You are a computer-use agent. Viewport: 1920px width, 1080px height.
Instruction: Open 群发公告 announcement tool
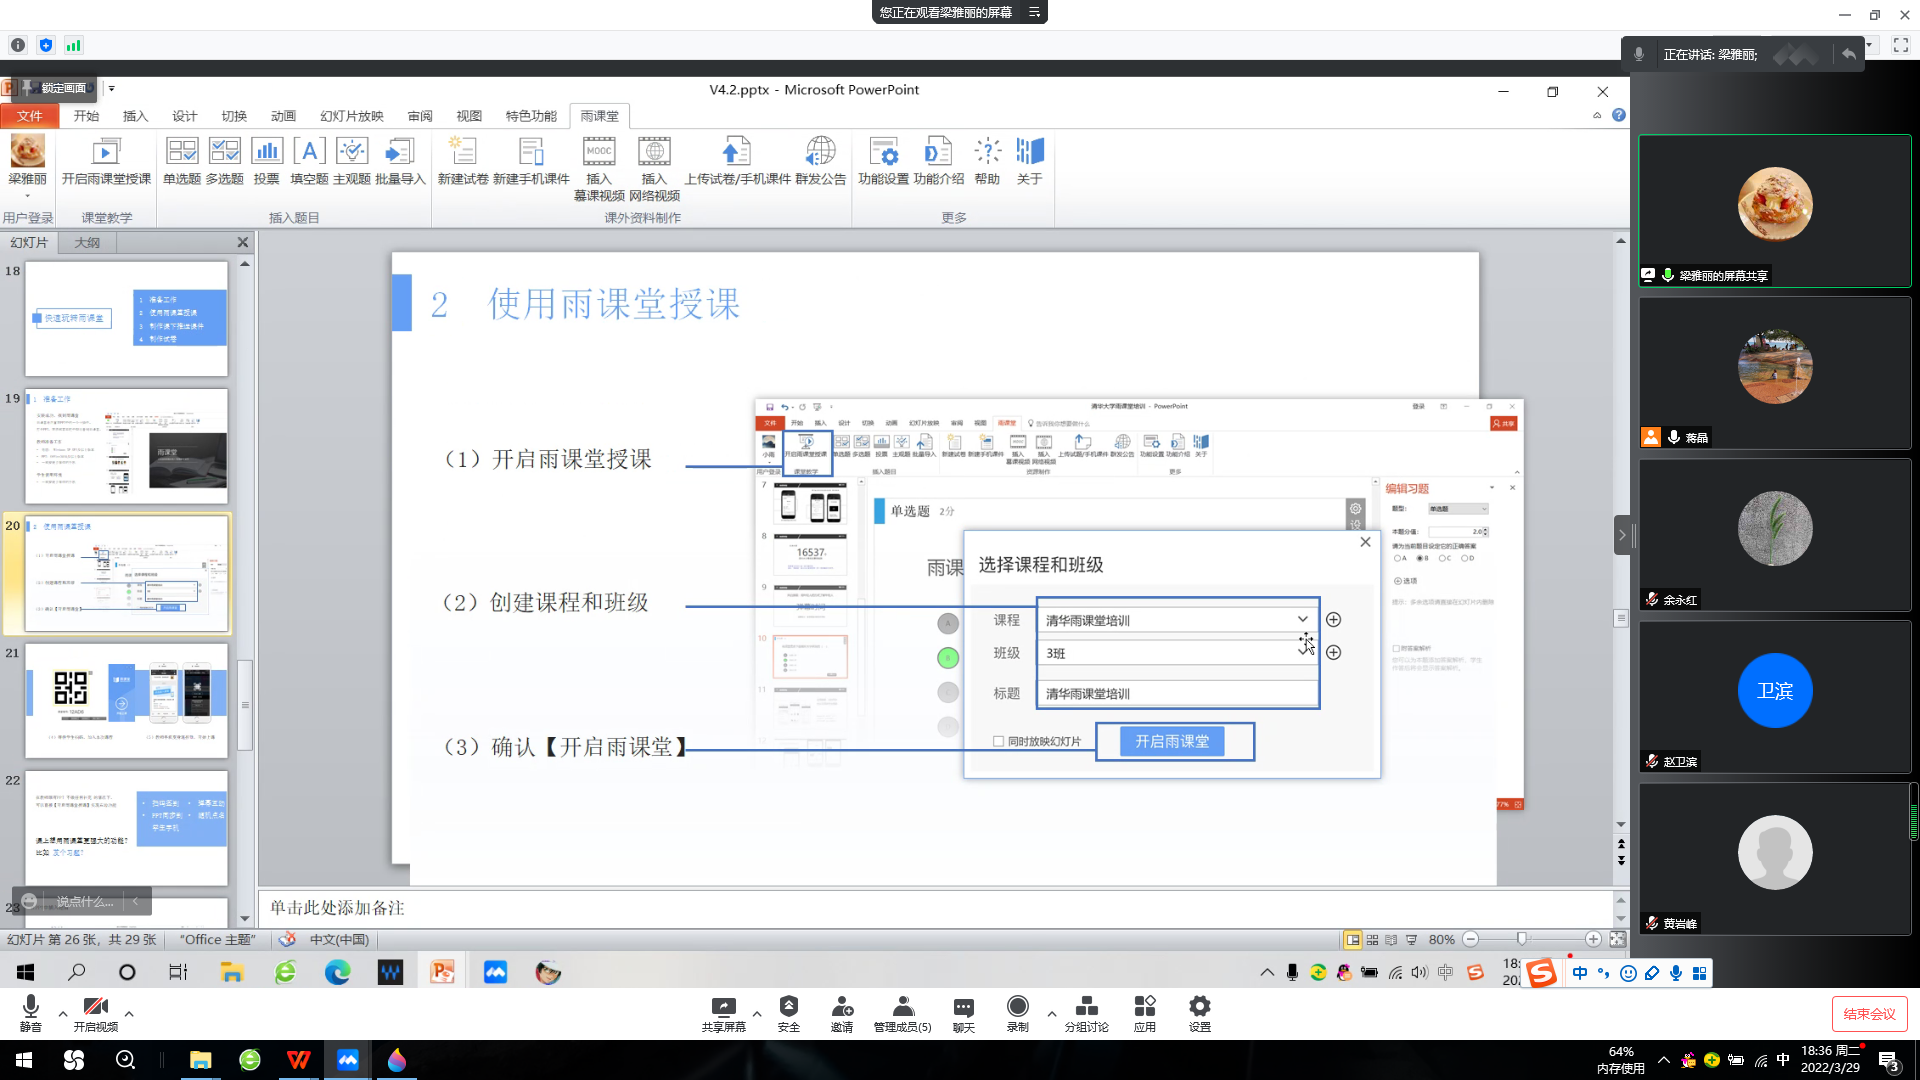(x=821, y=161)
